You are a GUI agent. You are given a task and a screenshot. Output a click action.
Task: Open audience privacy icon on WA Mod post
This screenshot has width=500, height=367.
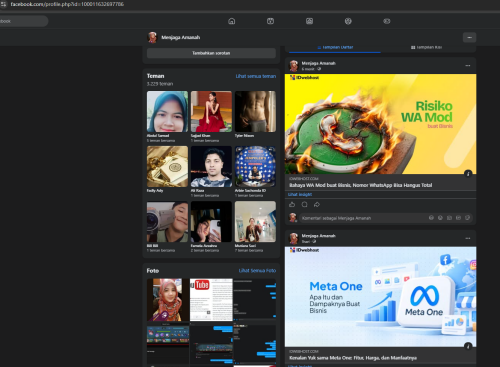click(x=319, y=69)
